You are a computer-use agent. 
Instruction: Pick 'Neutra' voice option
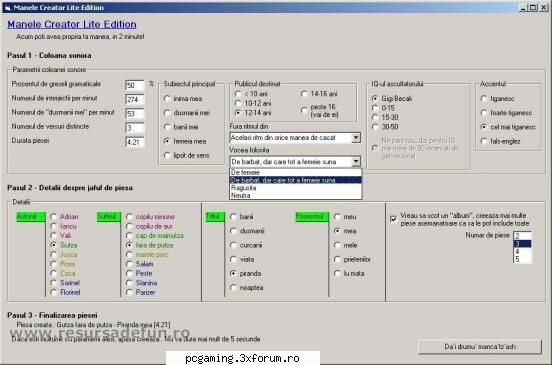pyautogui.click(x=295, y=195)
